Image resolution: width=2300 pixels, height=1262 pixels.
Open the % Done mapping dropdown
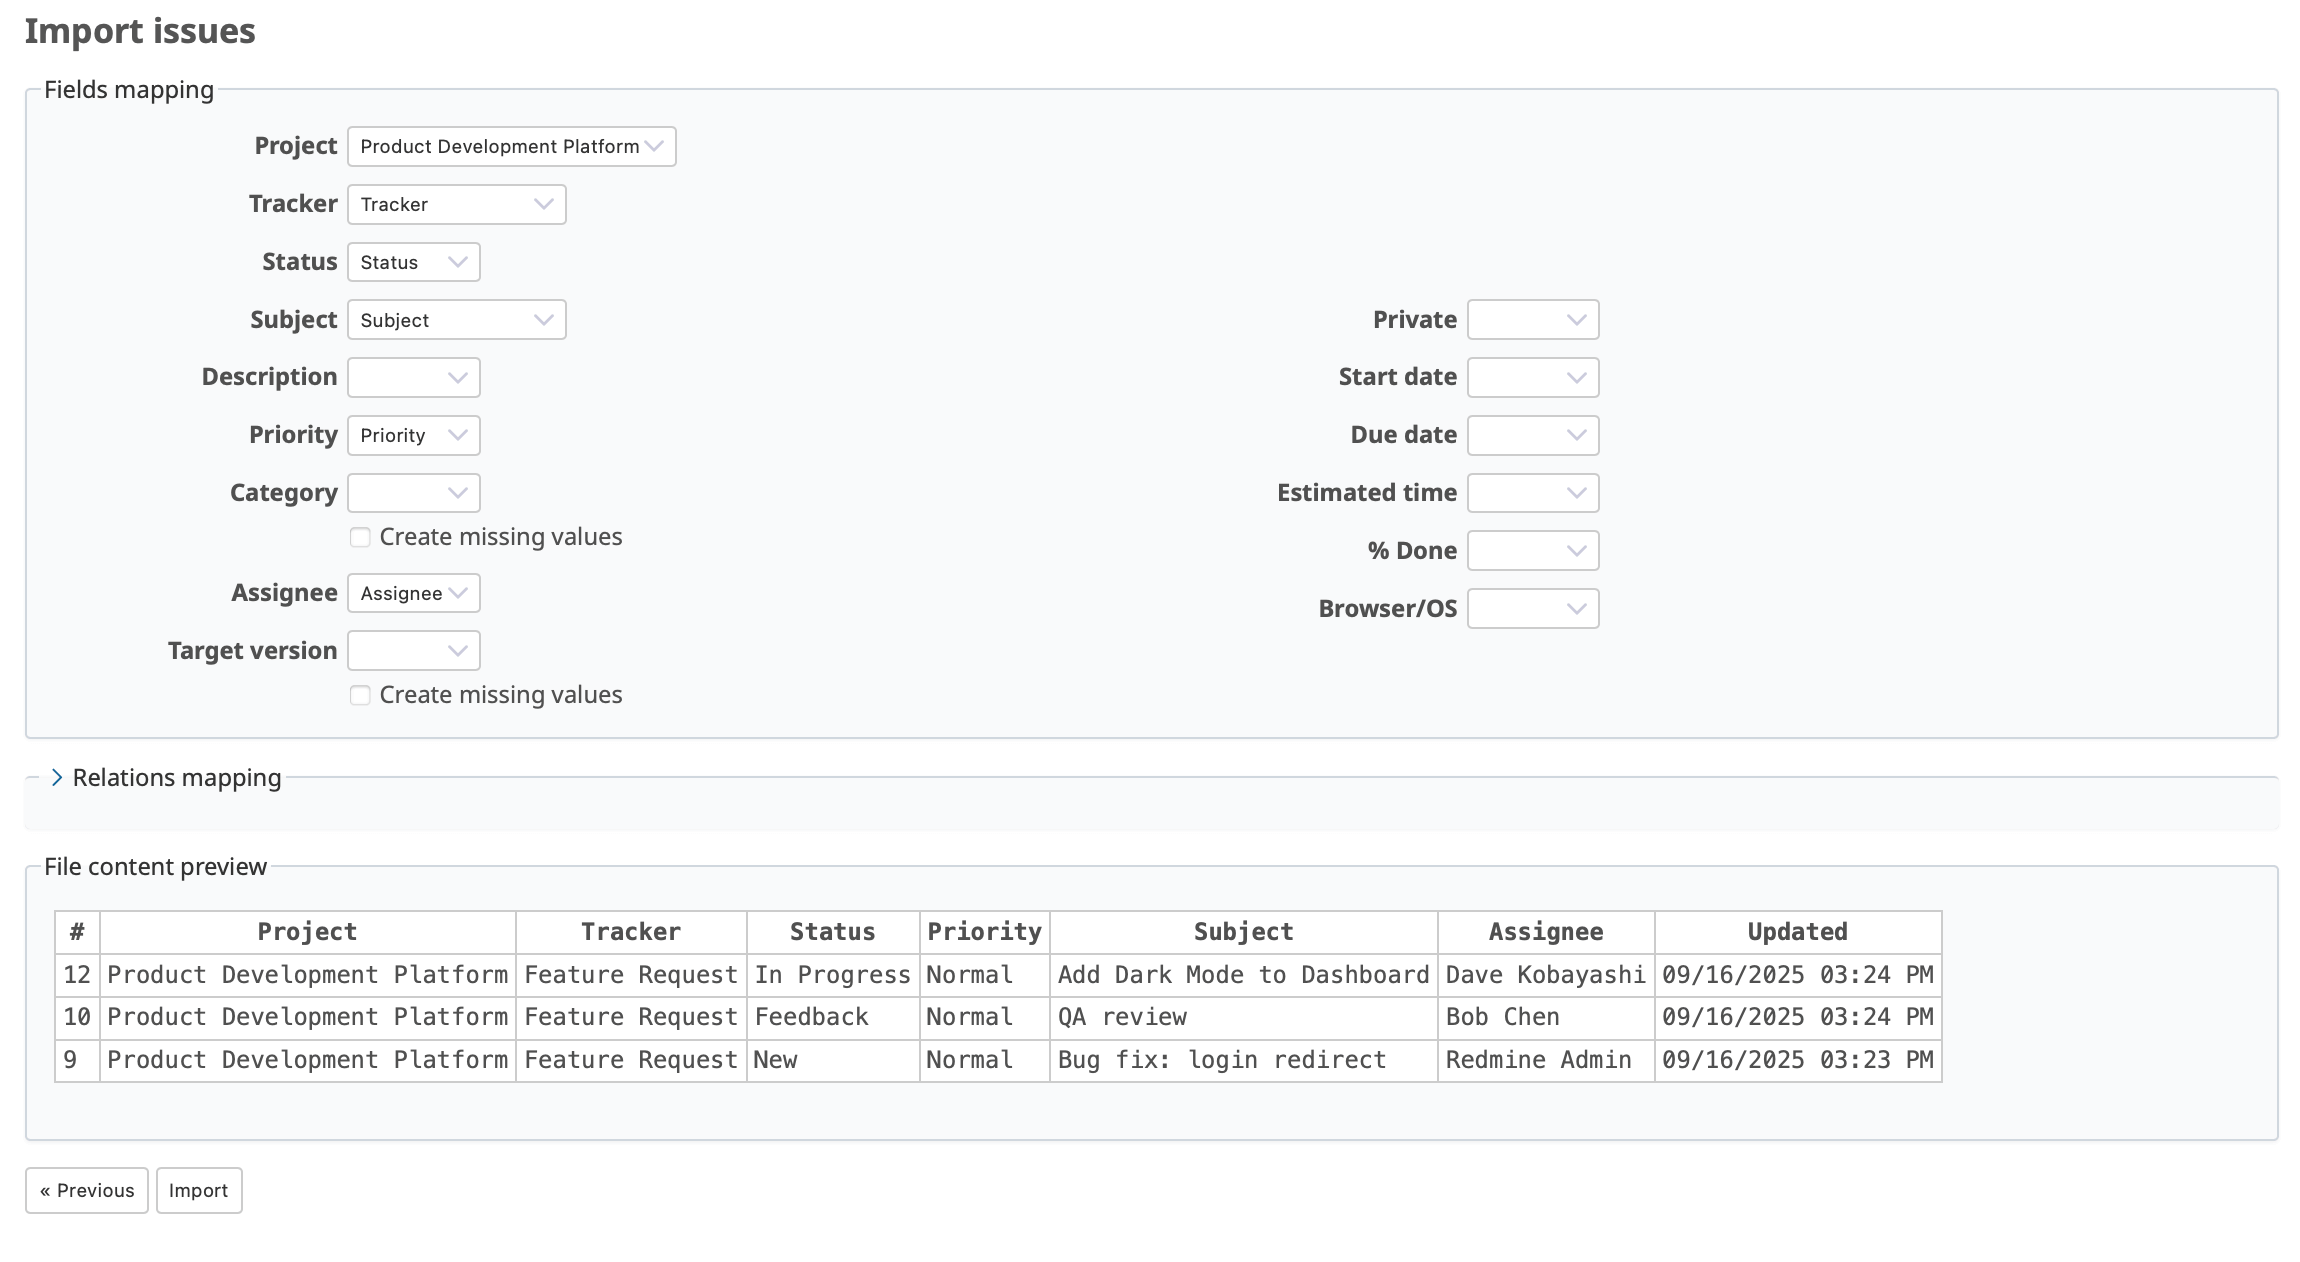click(x=1532, y=551)
